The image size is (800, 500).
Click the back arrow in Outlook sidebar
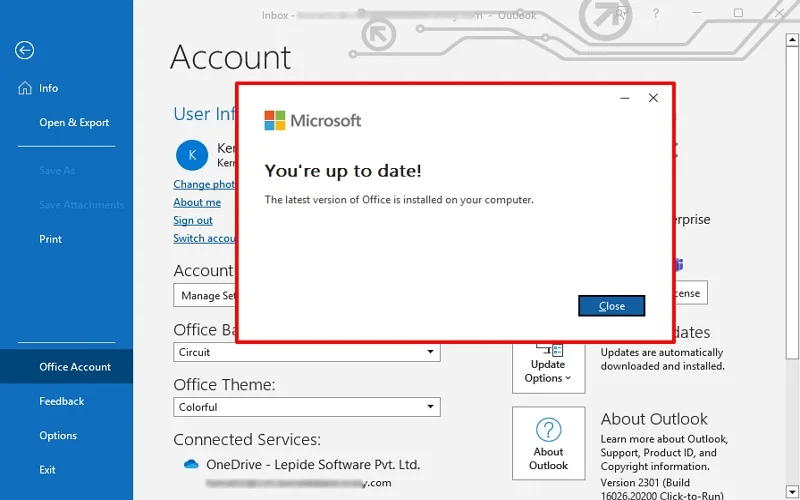pyautogui.click(x=24, y=50)
